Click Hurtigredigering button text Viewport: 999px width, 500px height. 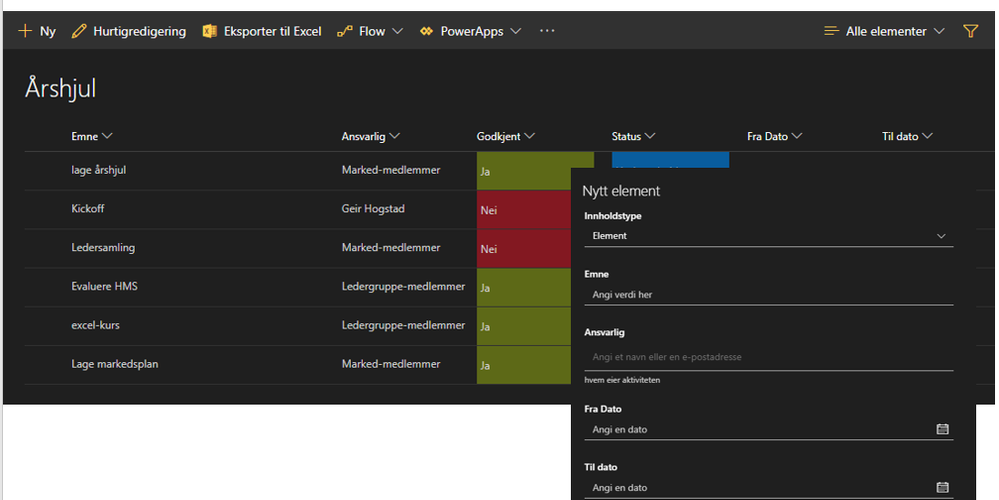140,31
